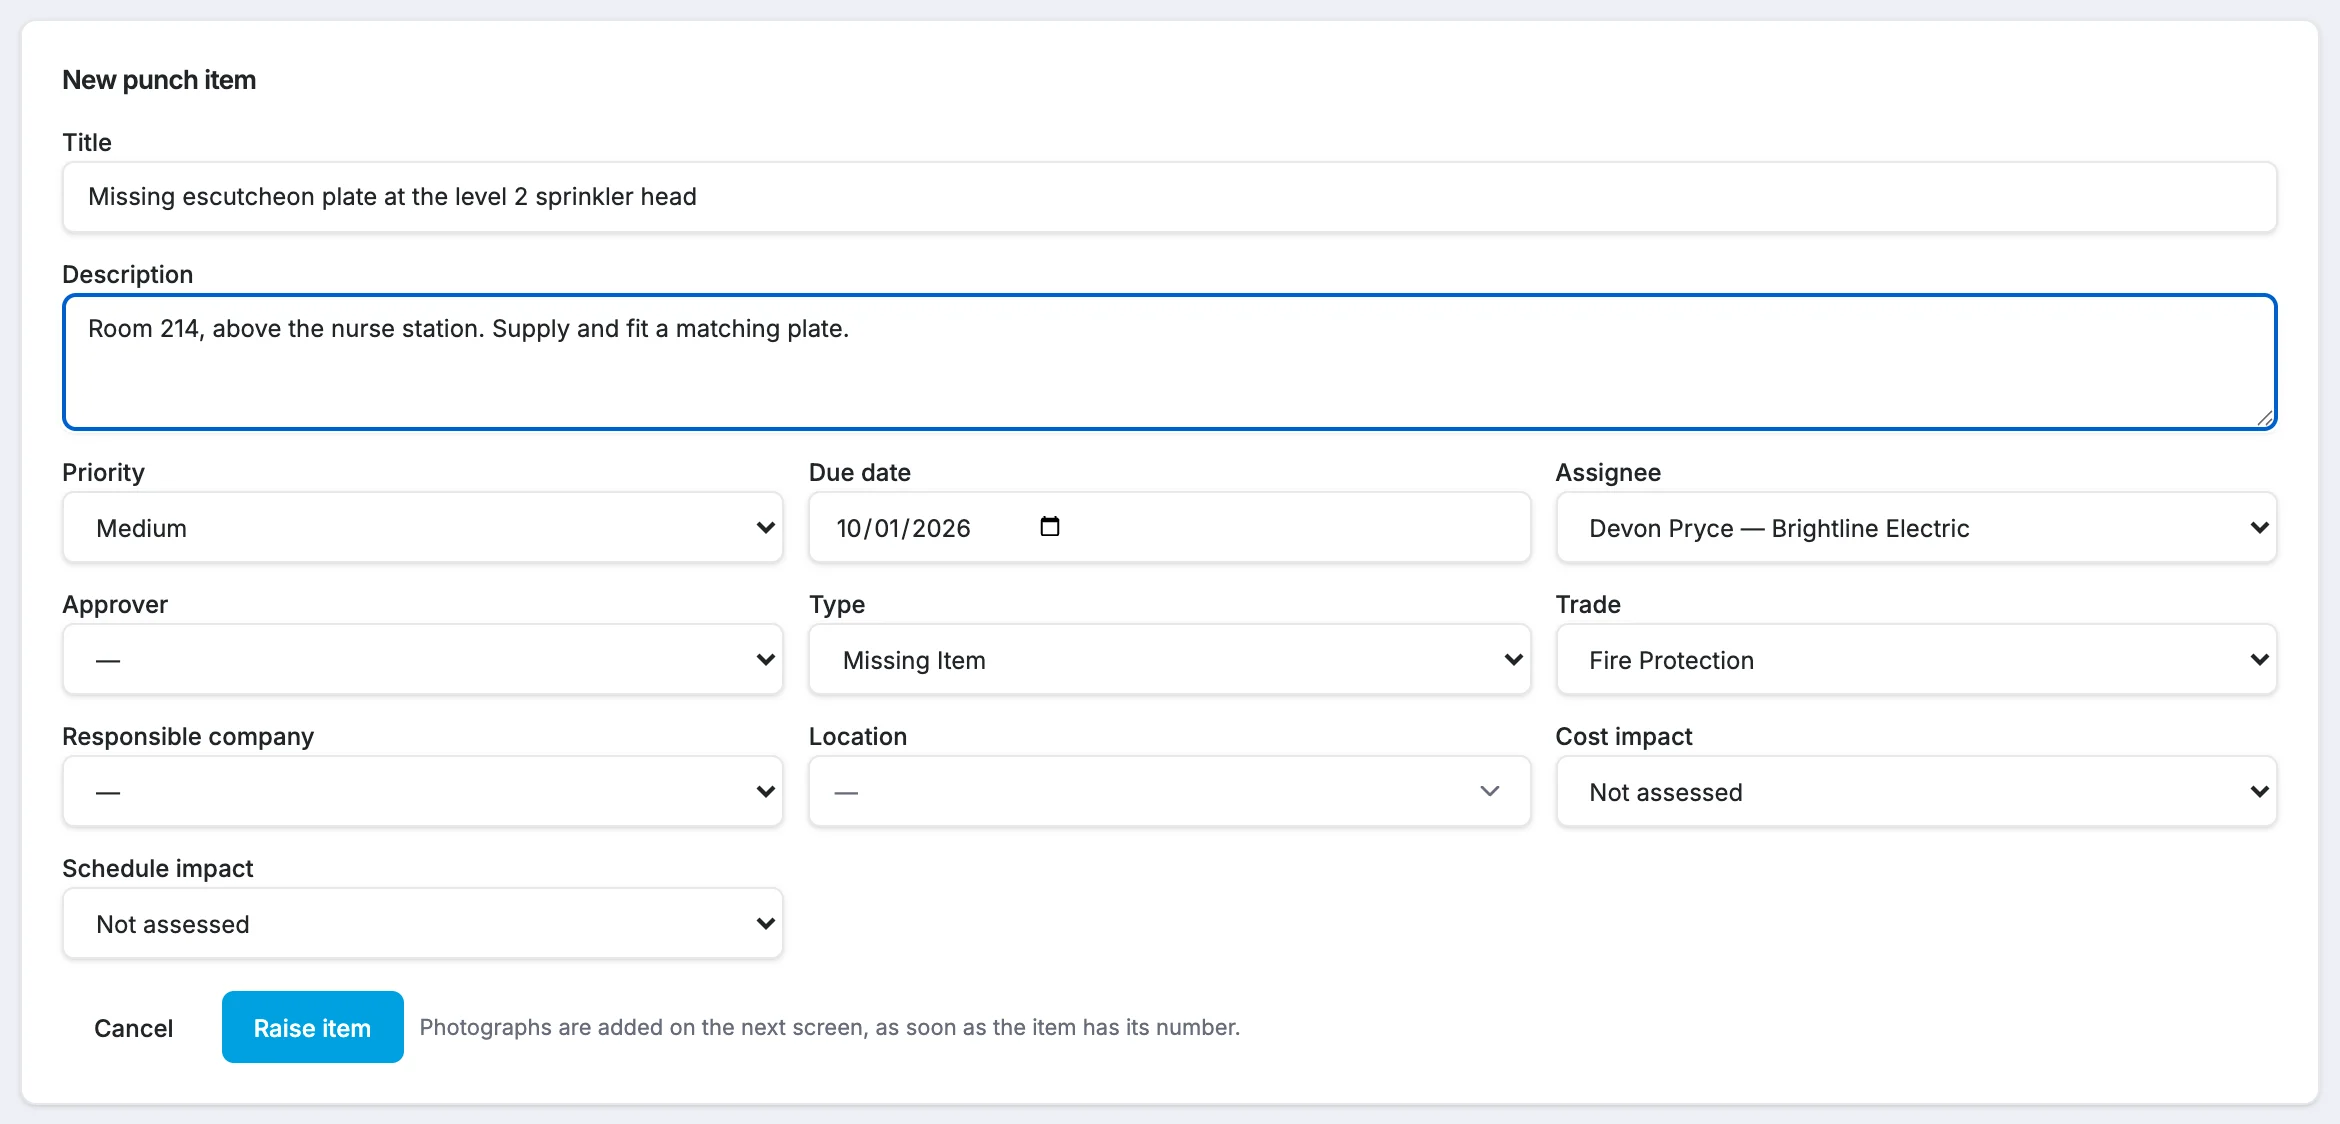Click inside the Description text area
Image resolution: width=2340 pixels, height=1124 pixels.
1169,362
